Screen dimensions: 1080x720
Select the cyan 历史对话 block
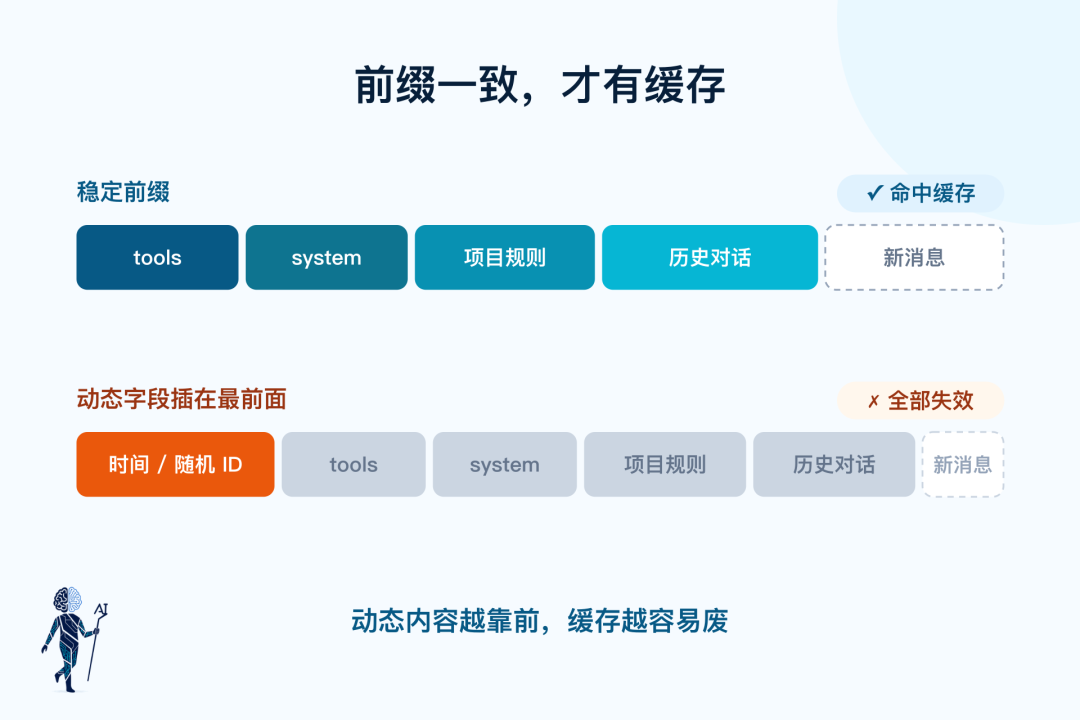click(x=709, y=257)
